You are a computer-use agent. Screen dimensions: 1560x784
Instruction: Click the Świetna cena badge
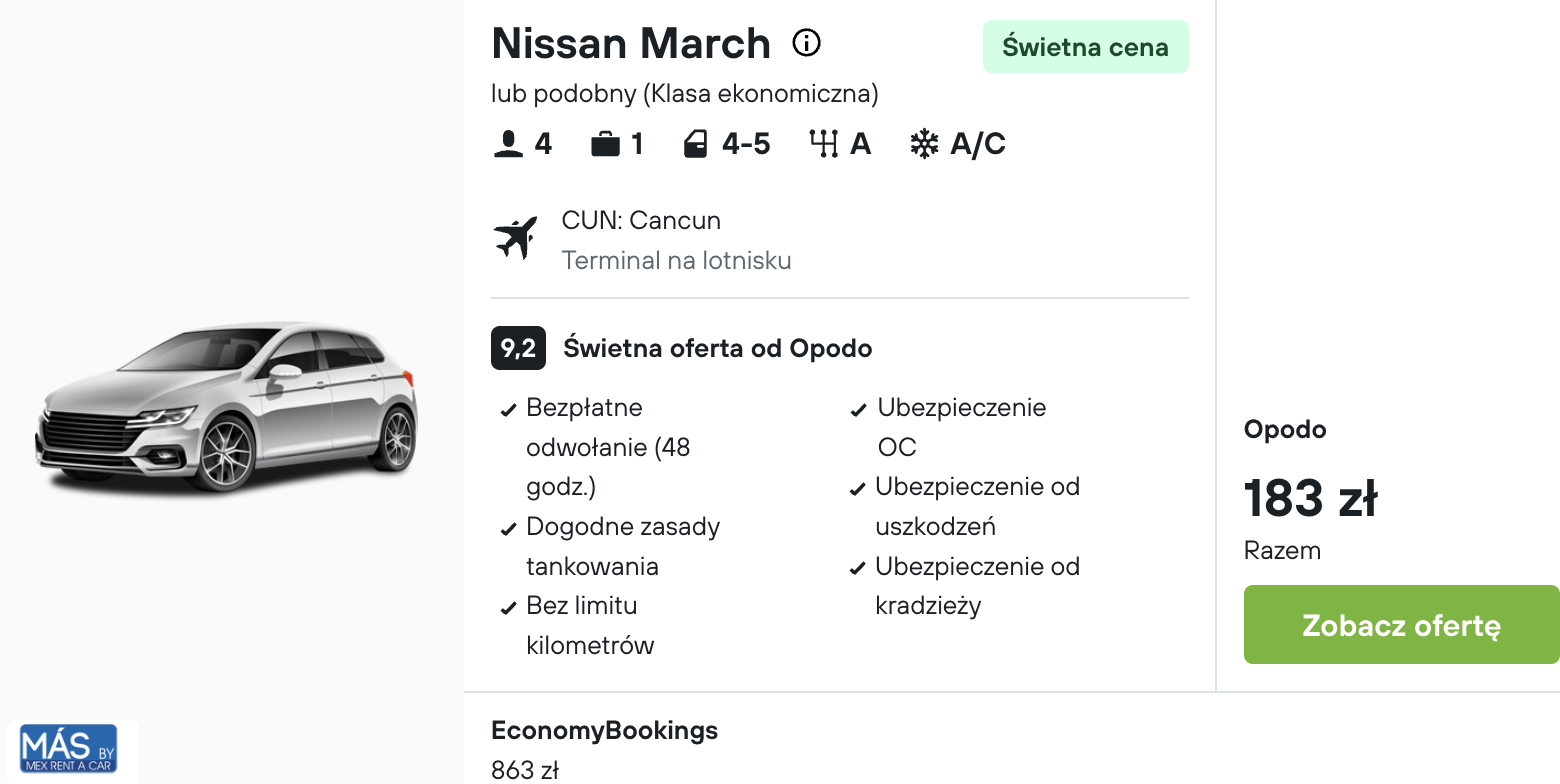(x=1086, y=47)
